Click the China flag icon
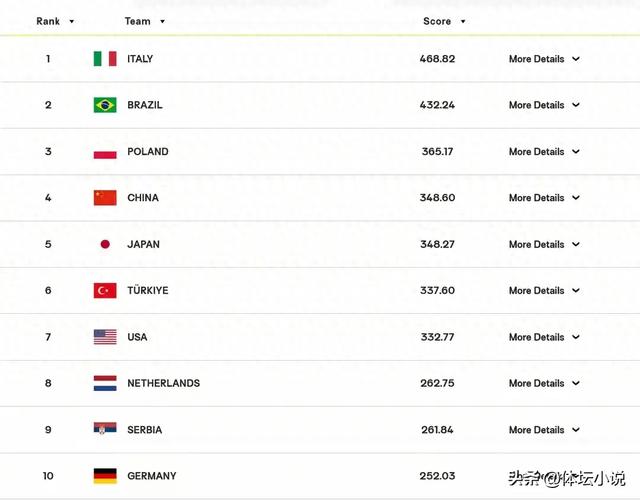The width and height of the screenshot is (640, 501). point(105,198)
